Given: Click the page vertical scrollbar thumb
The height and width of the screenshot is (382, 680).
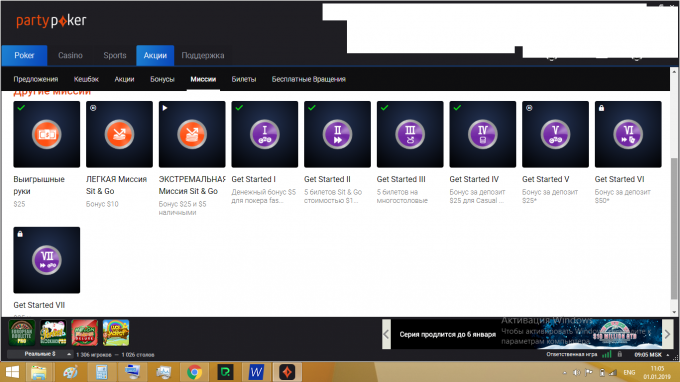Looking at the screenshot, I should click(x=674, y=228).
